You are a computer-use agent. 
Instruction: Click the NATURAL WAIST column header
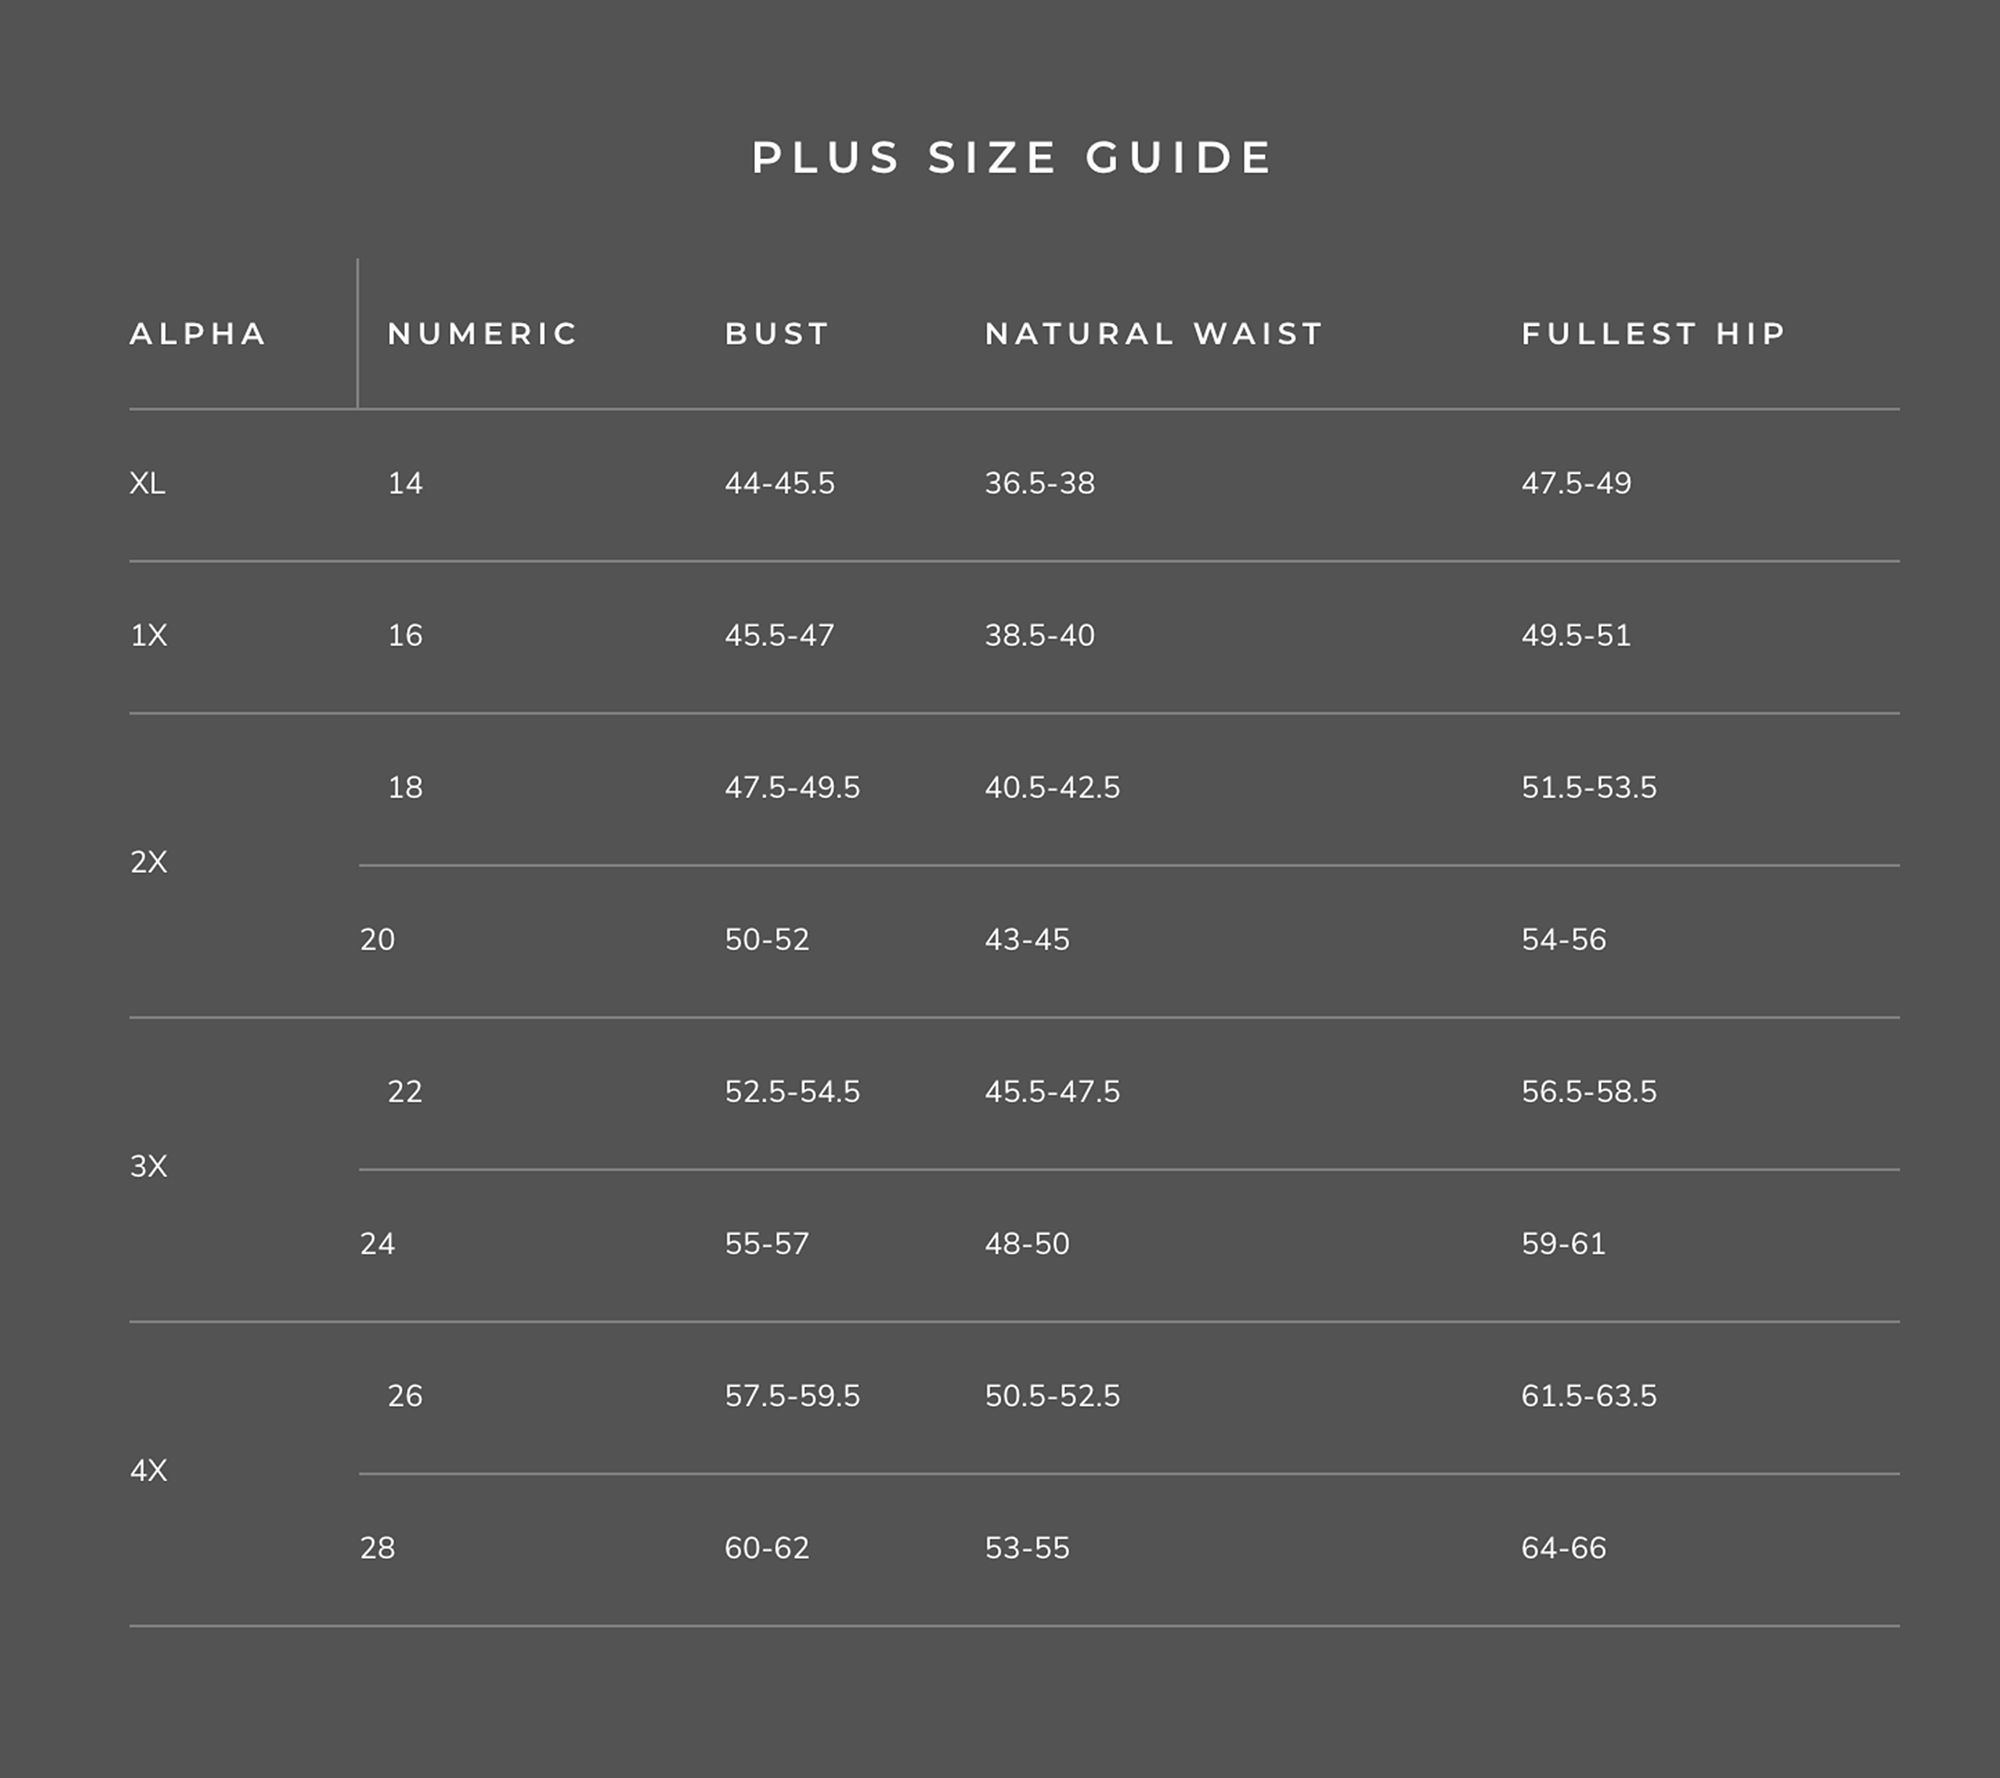(x=1154, y=334)
